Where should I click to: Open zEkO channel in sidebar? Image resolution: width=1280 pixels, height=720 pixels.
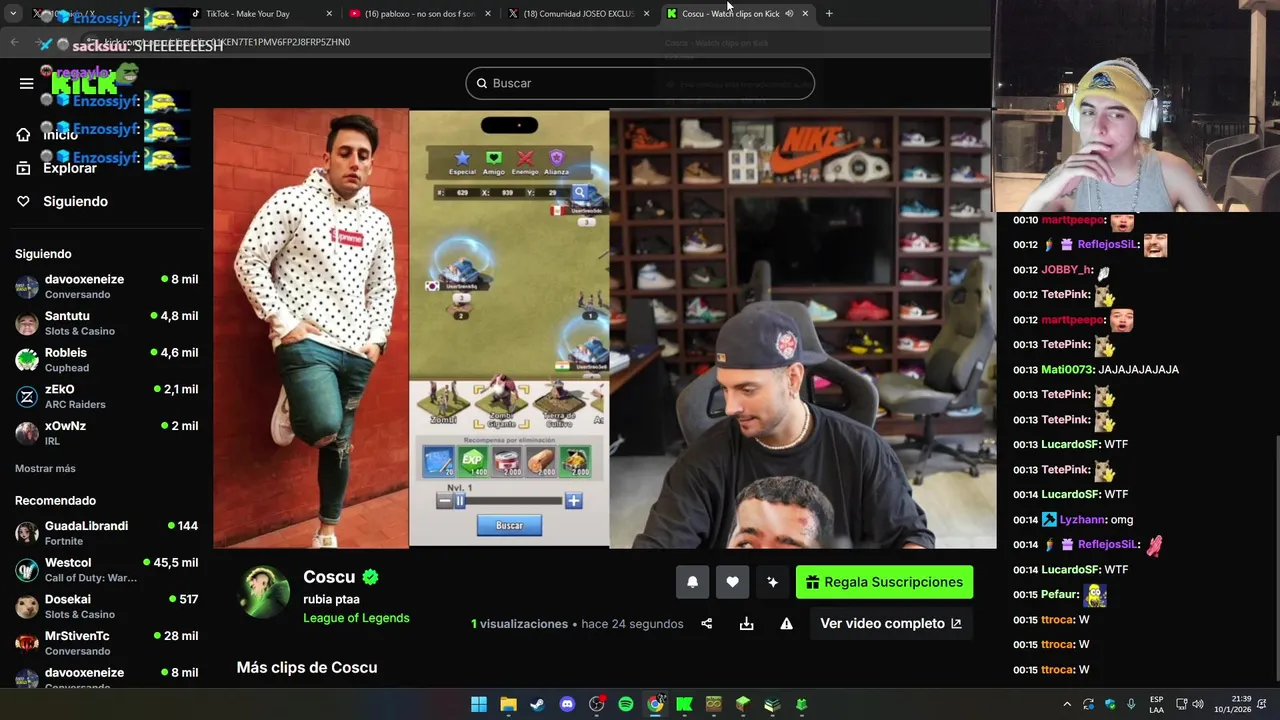106,396
